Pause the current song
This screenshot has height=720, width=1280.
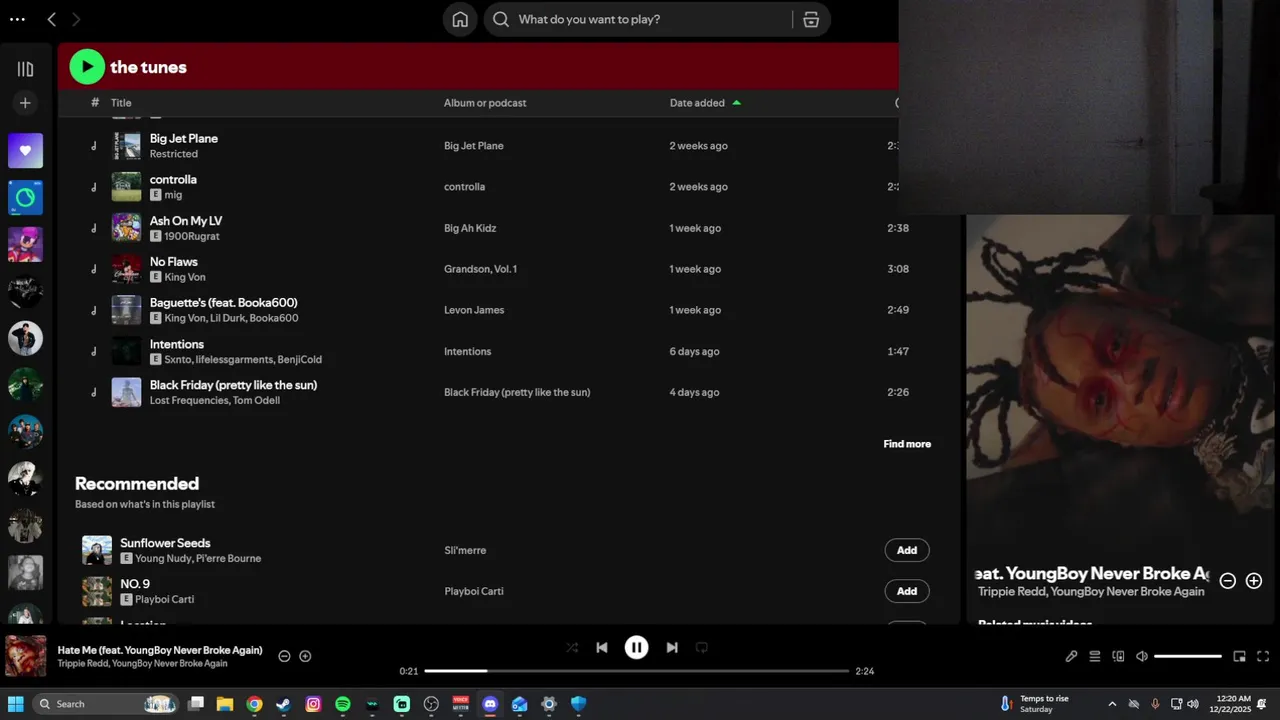click(x=637, y=647)
